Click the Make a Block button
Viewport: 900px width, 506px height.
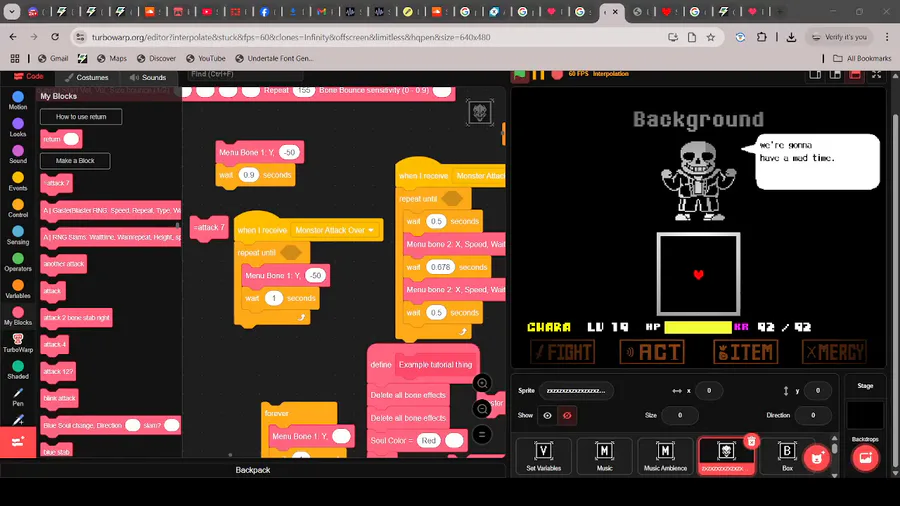(x=75, y=161)
